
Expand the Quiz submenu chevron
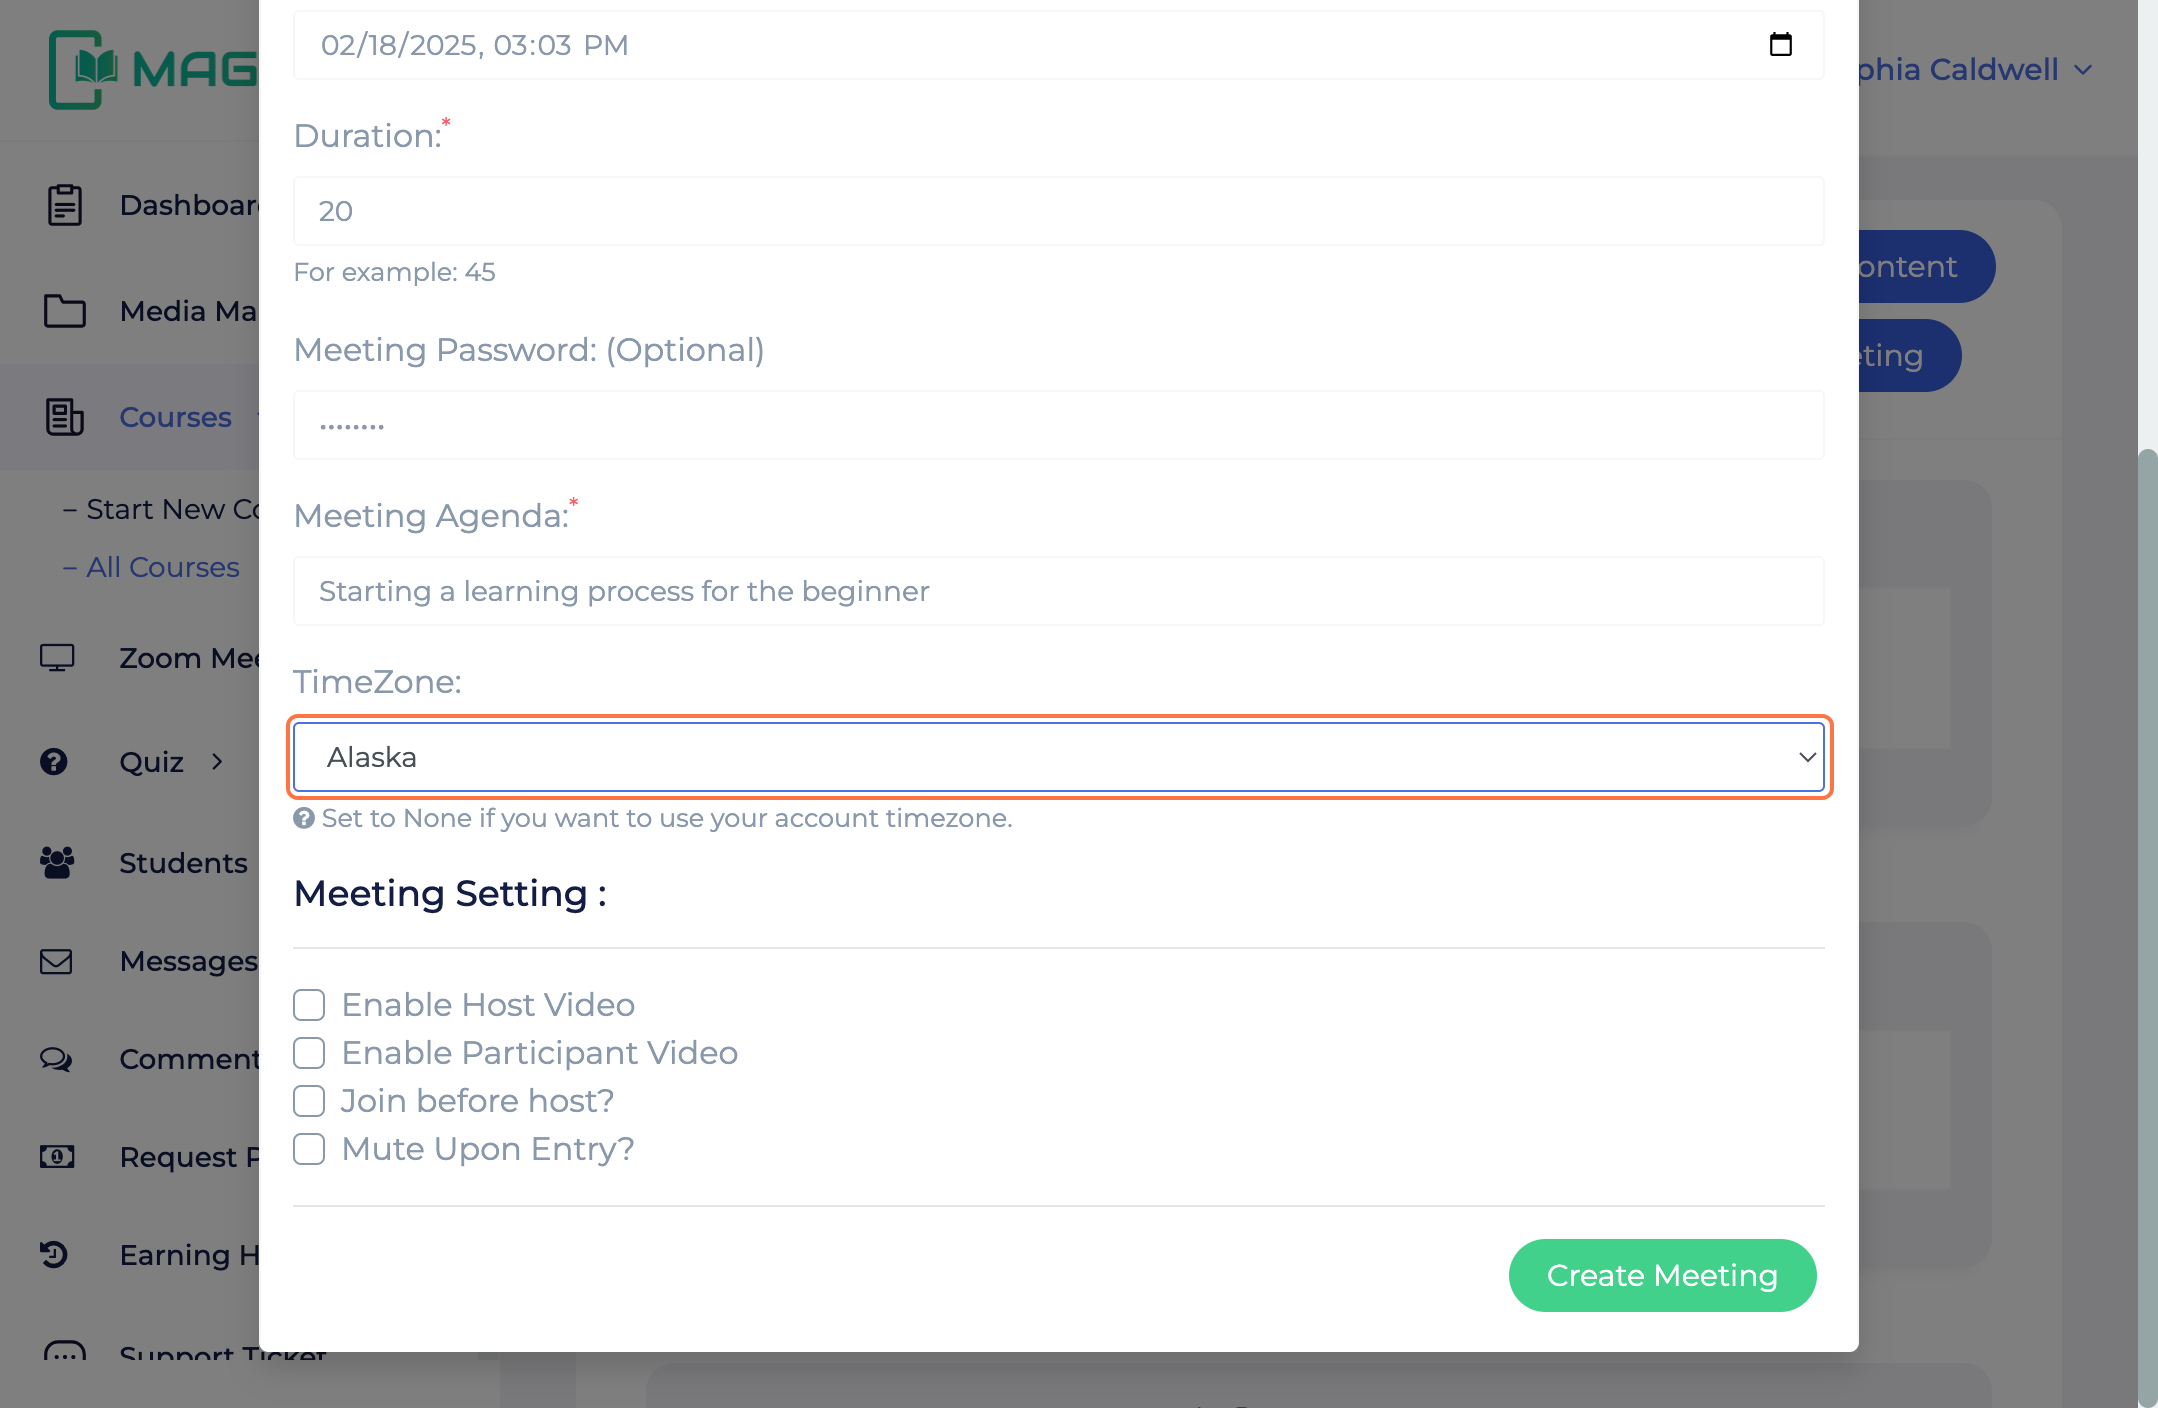(x=217, y=762)
